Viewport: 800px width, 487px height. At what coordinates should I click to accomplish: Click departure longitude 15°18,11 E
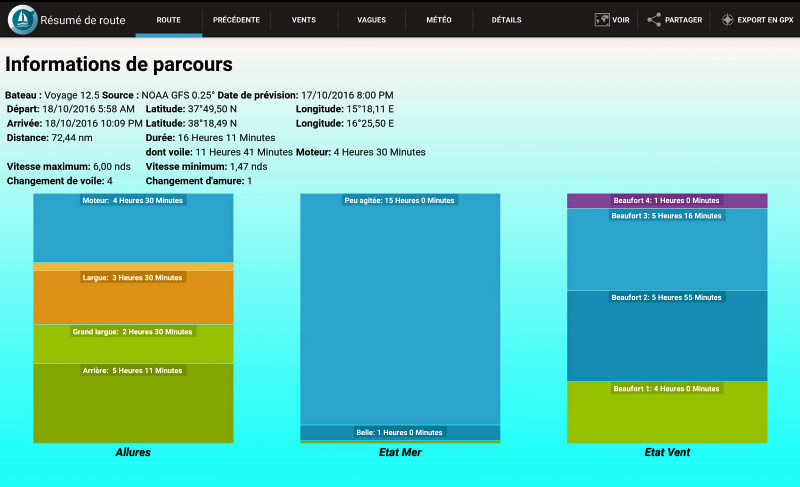coord(370,109)
